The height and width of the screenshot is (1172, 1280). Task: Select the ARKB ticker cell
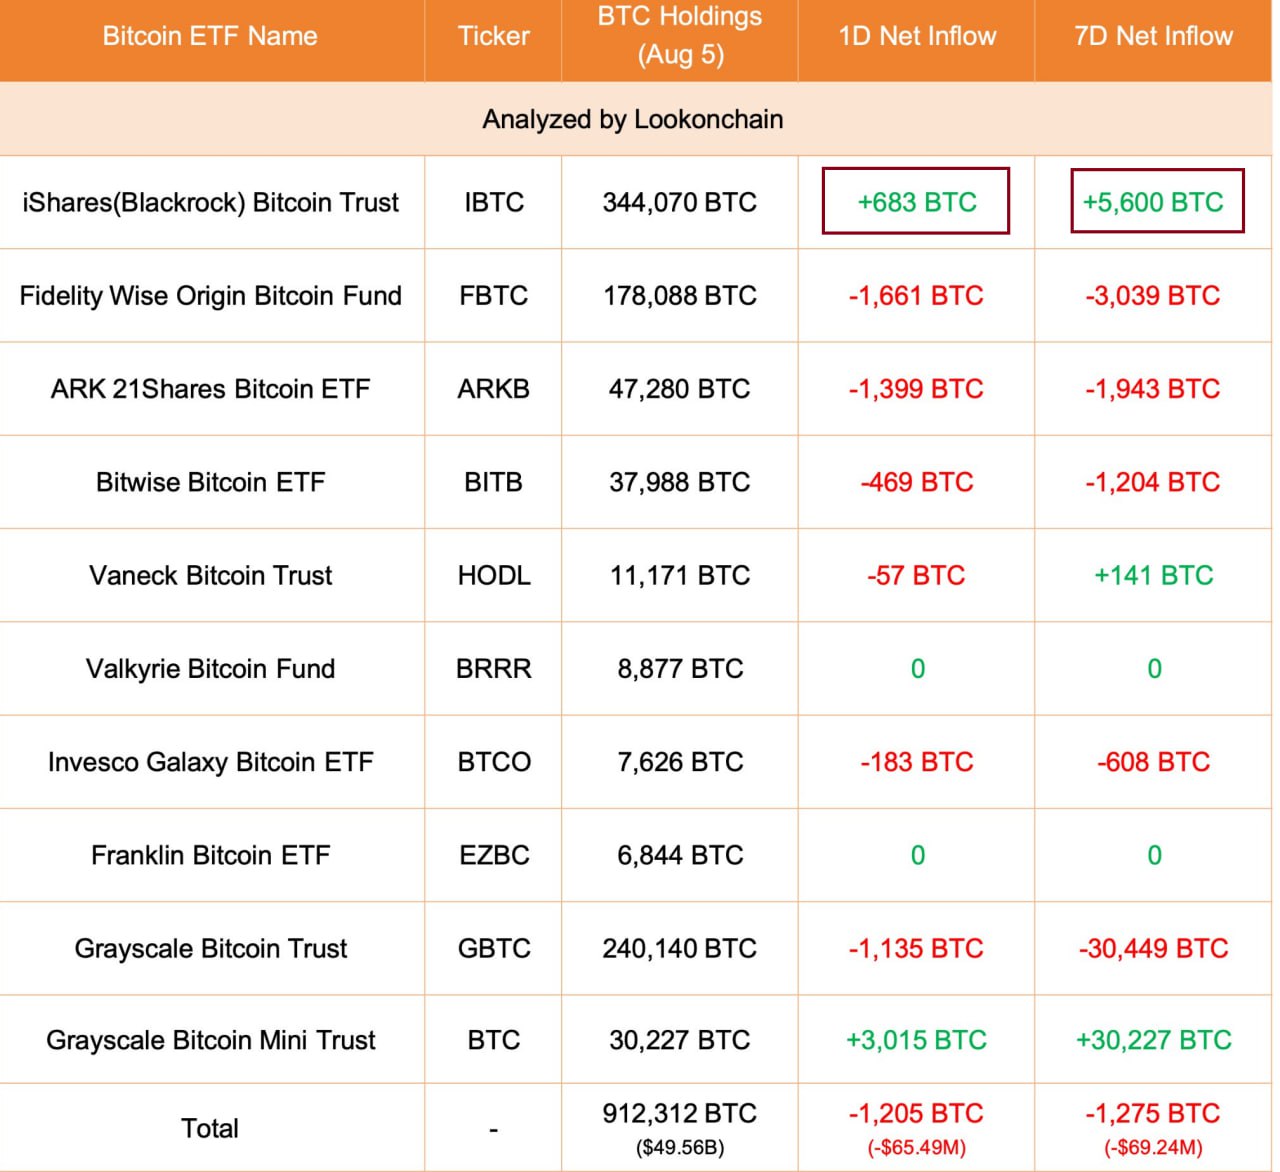point(493,389)
